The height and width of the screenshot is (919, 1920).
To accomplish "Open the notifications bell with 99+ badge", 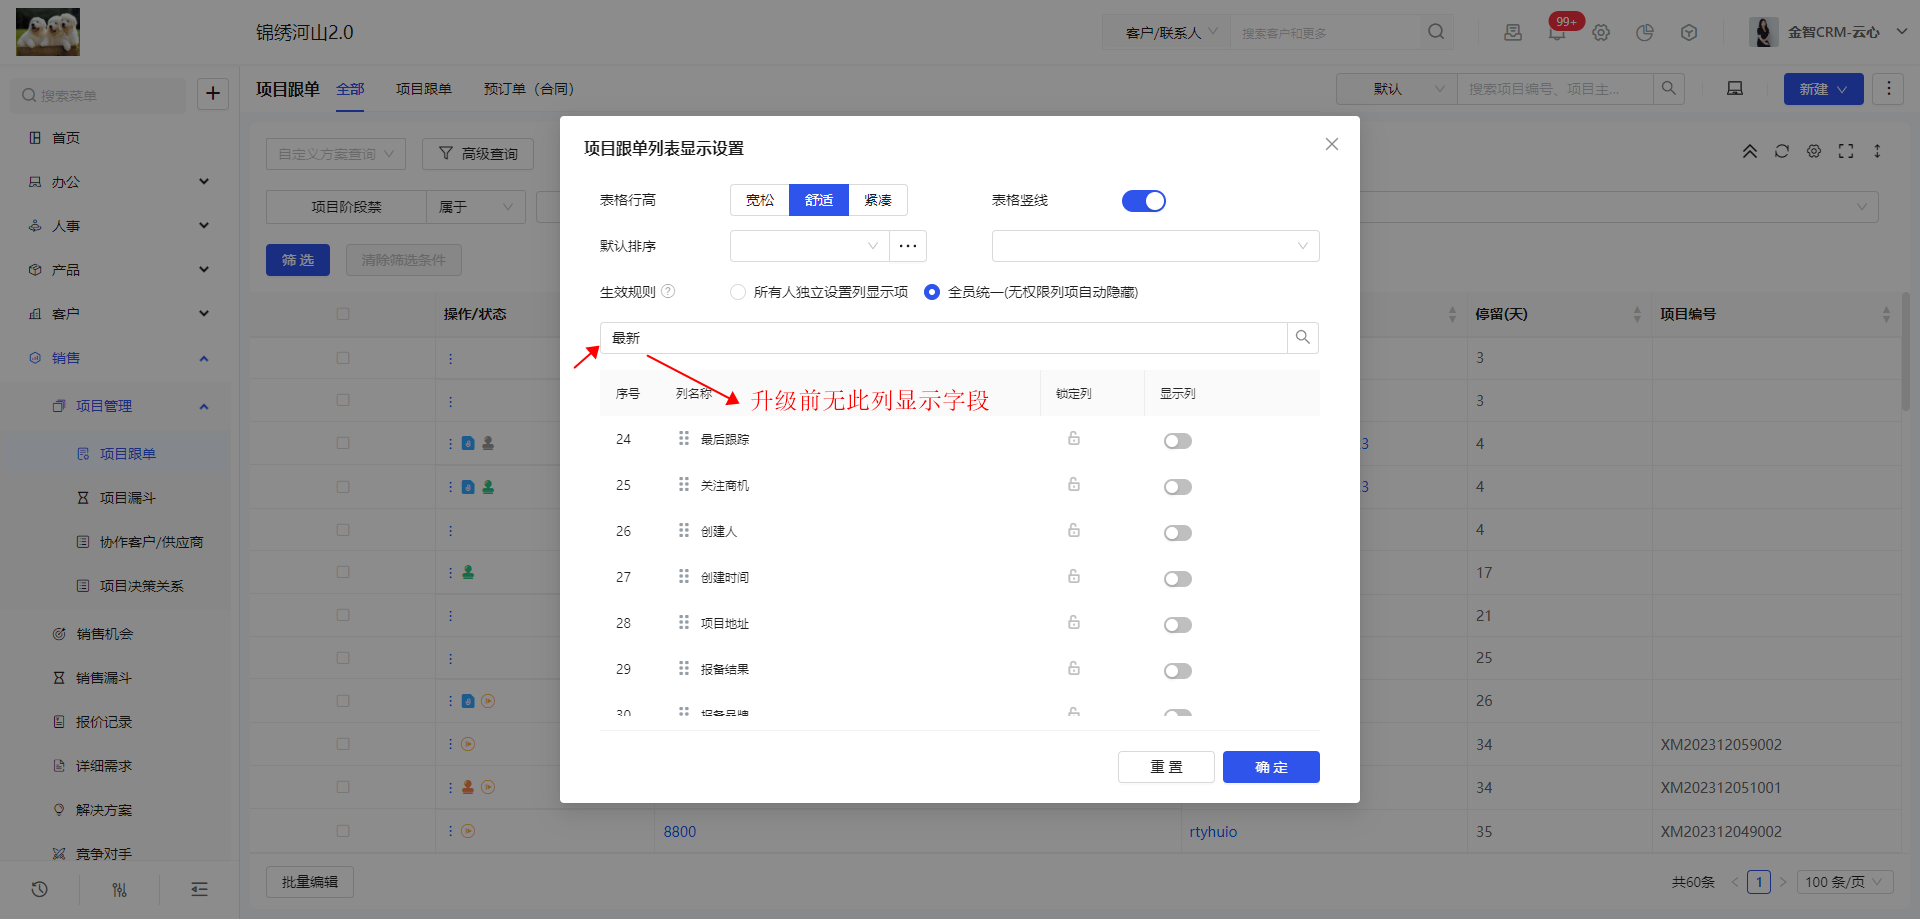I will [x=1557, y=32].
